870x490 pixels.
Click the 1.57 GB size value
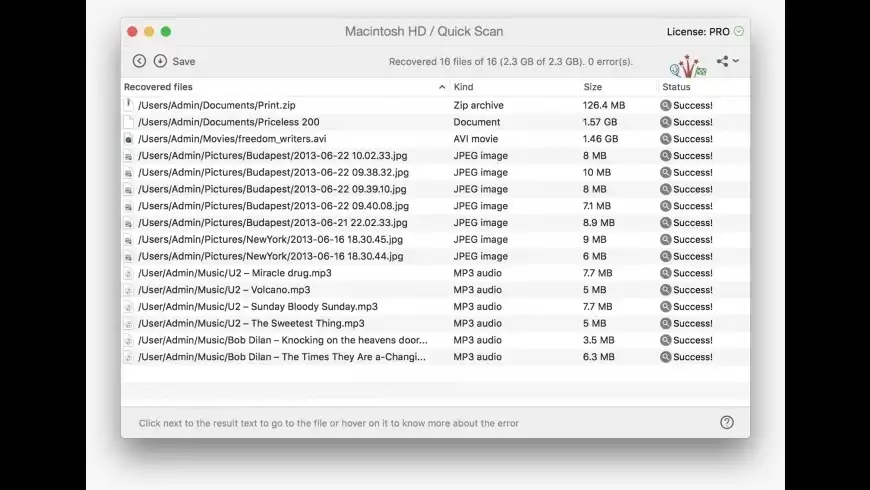[600, 122]
